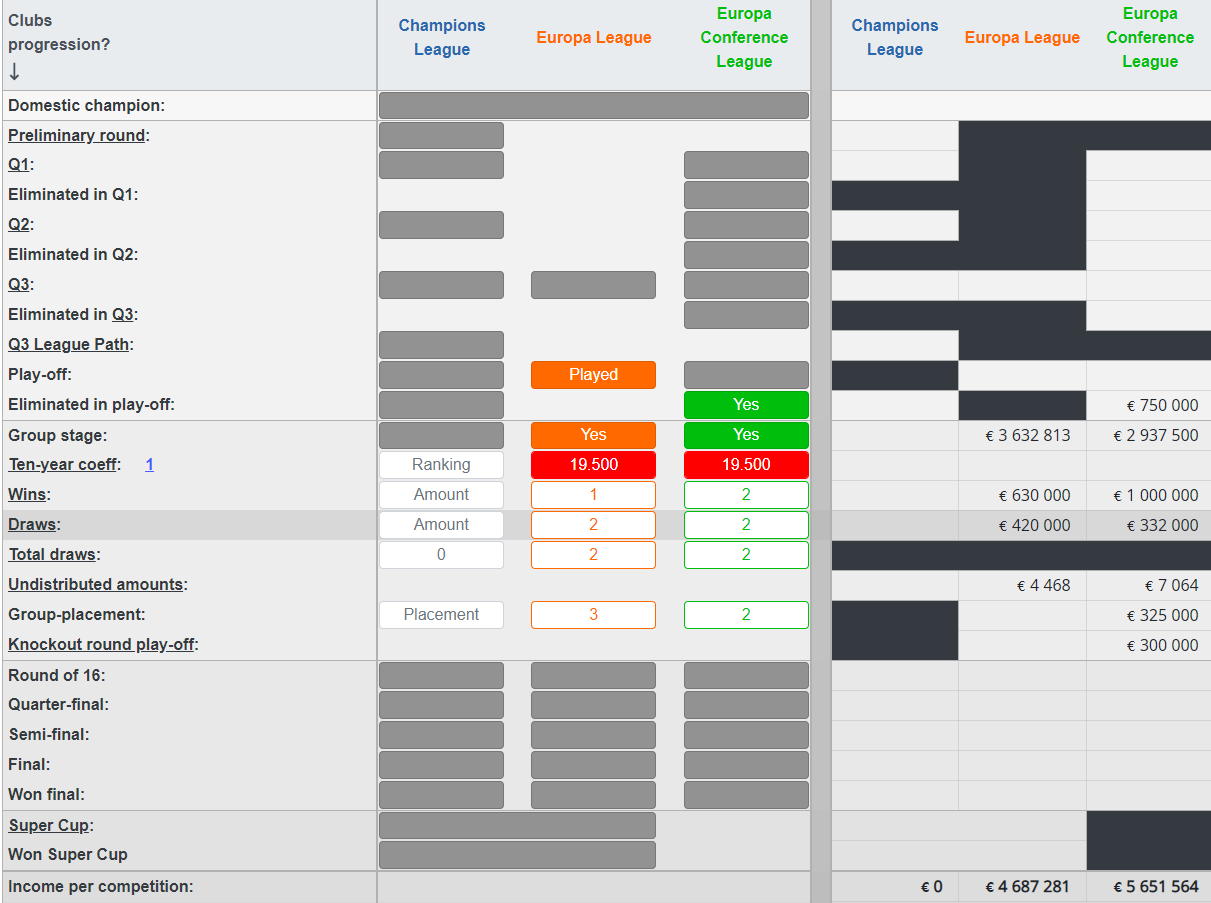Viewport: 1211px width, 903px height.
Task: Toggle the Champions League Play-off button
Action: coord(441,375)
